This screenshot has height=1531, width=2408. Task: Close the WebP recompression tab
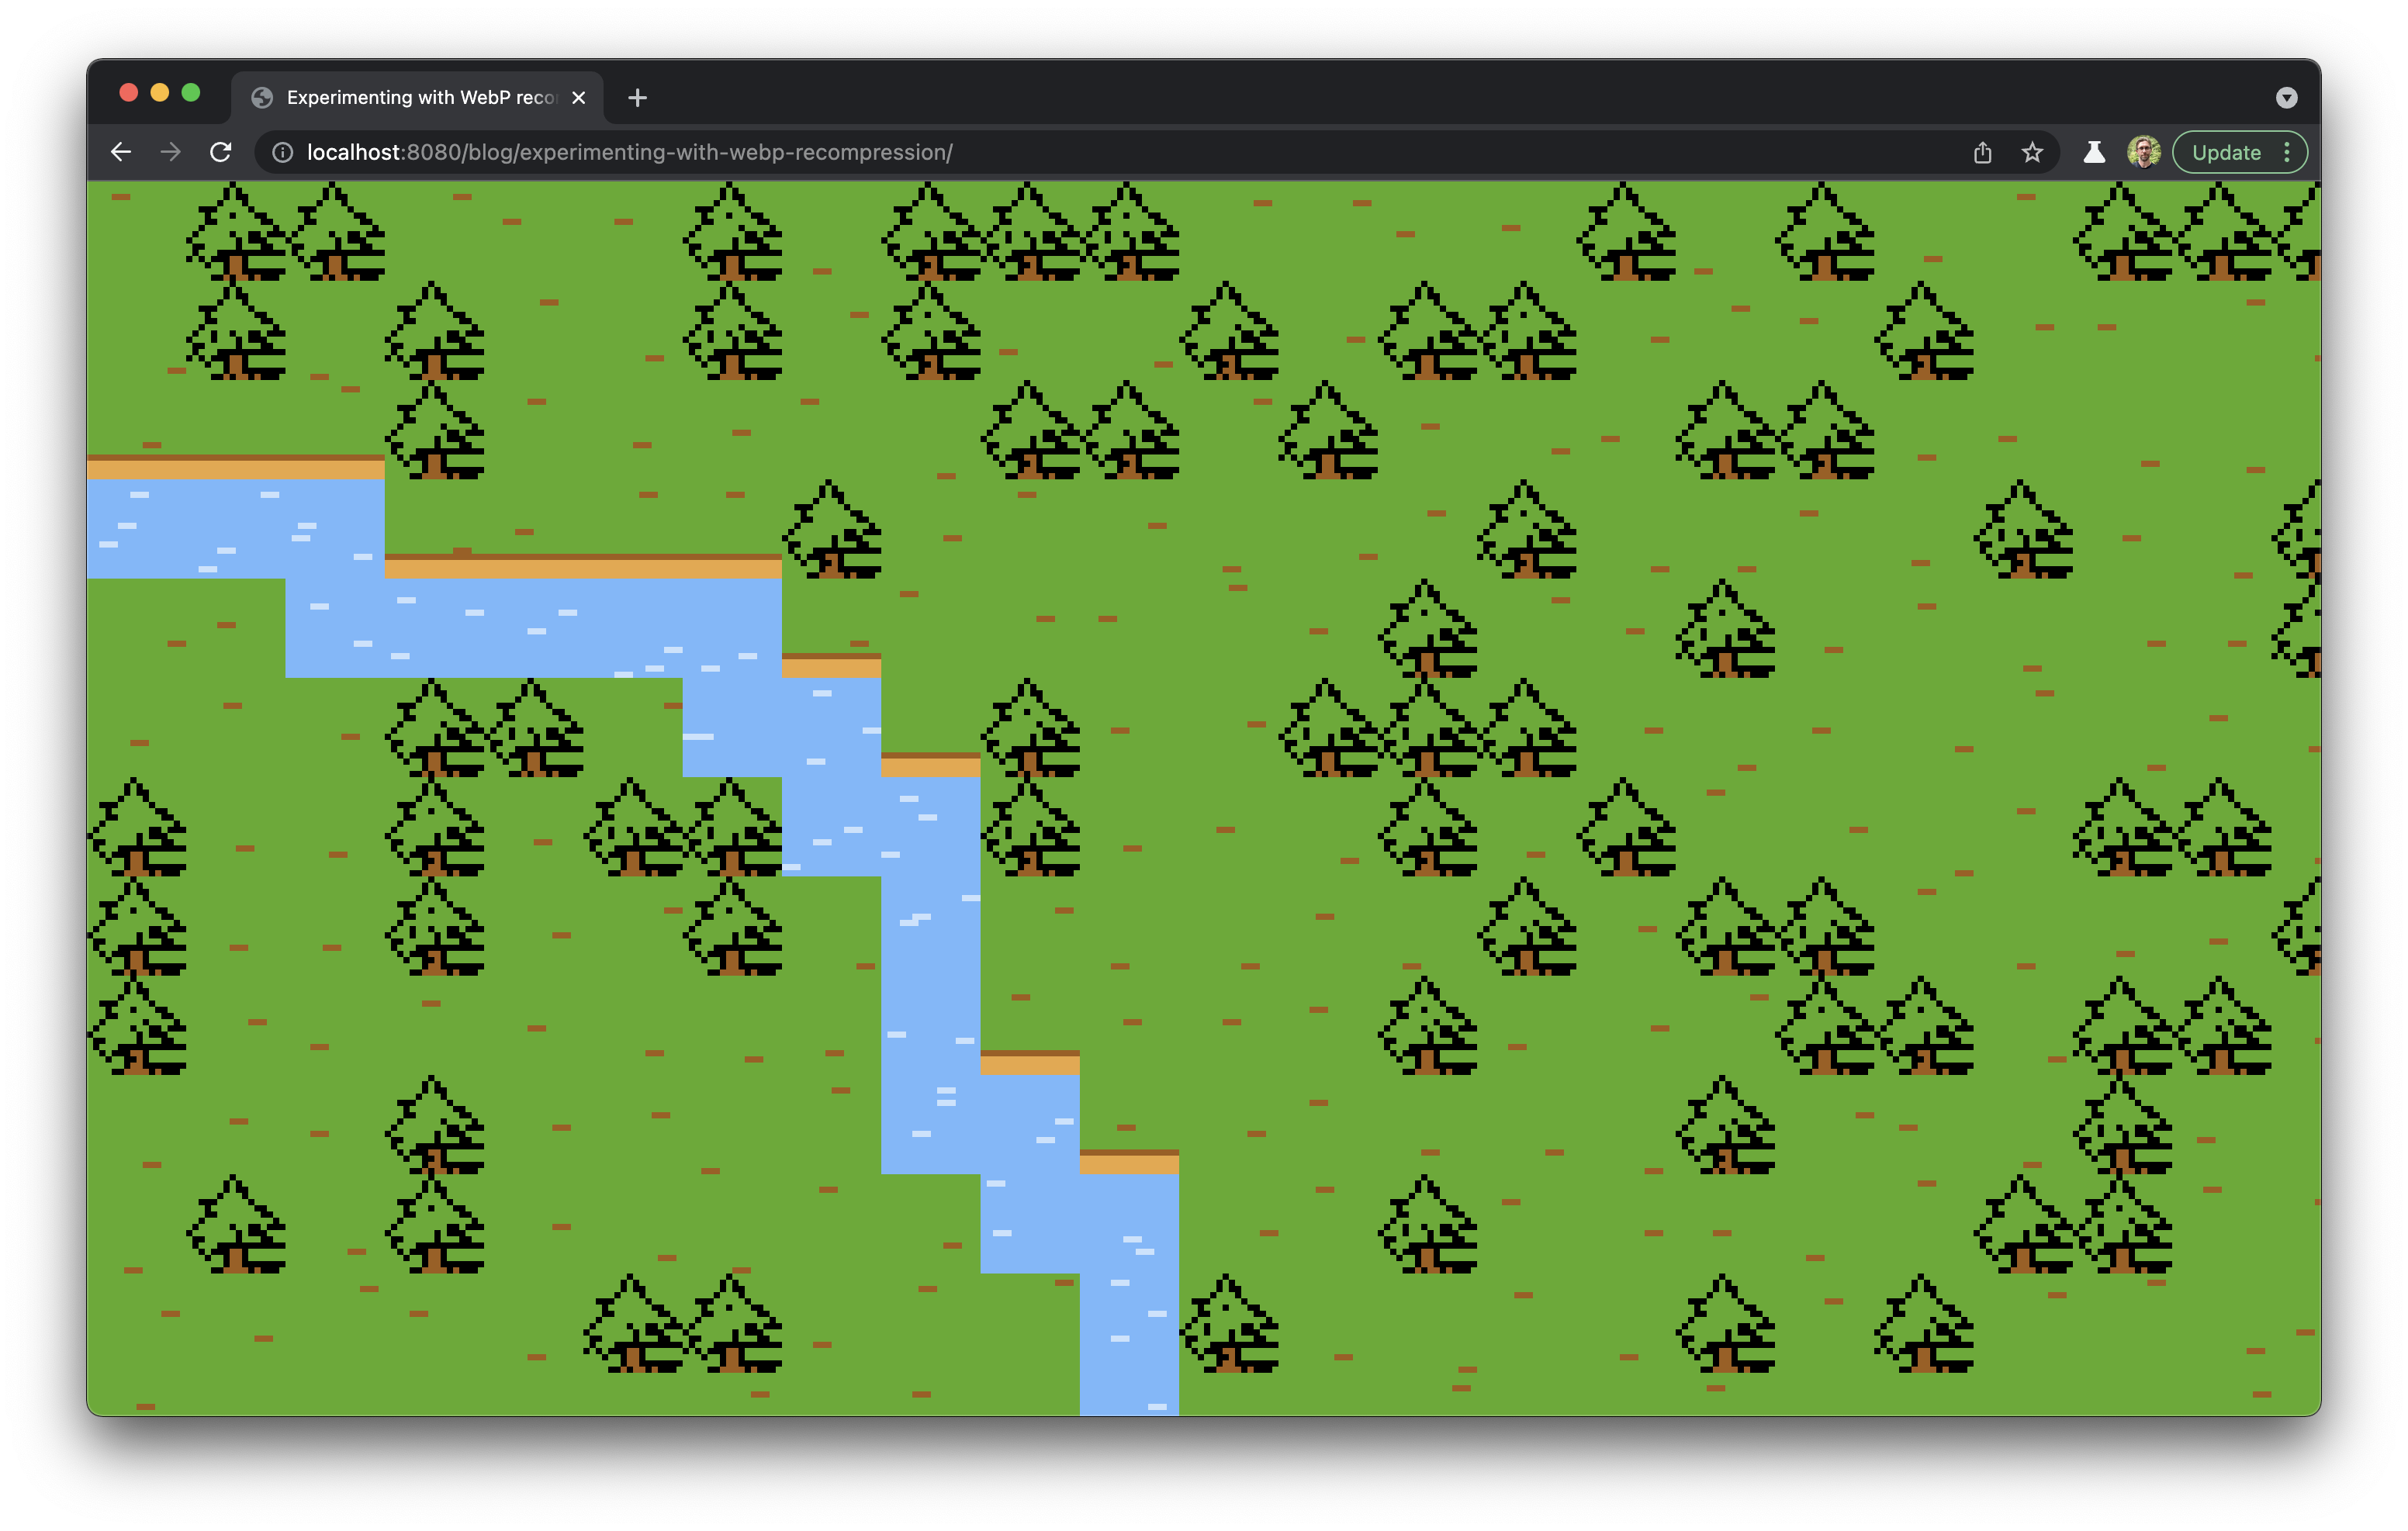click(x=578, y=97)
